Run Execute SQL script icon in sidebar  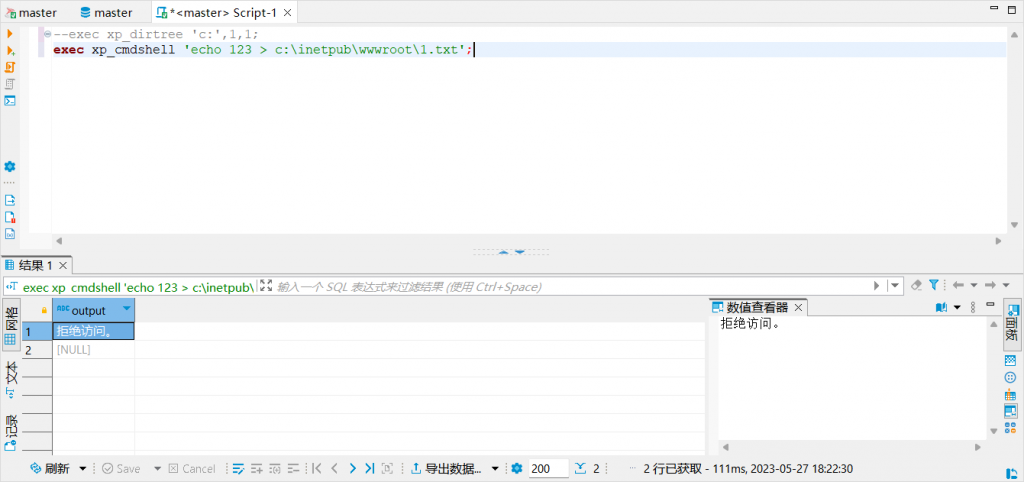(x=11, y=50)
